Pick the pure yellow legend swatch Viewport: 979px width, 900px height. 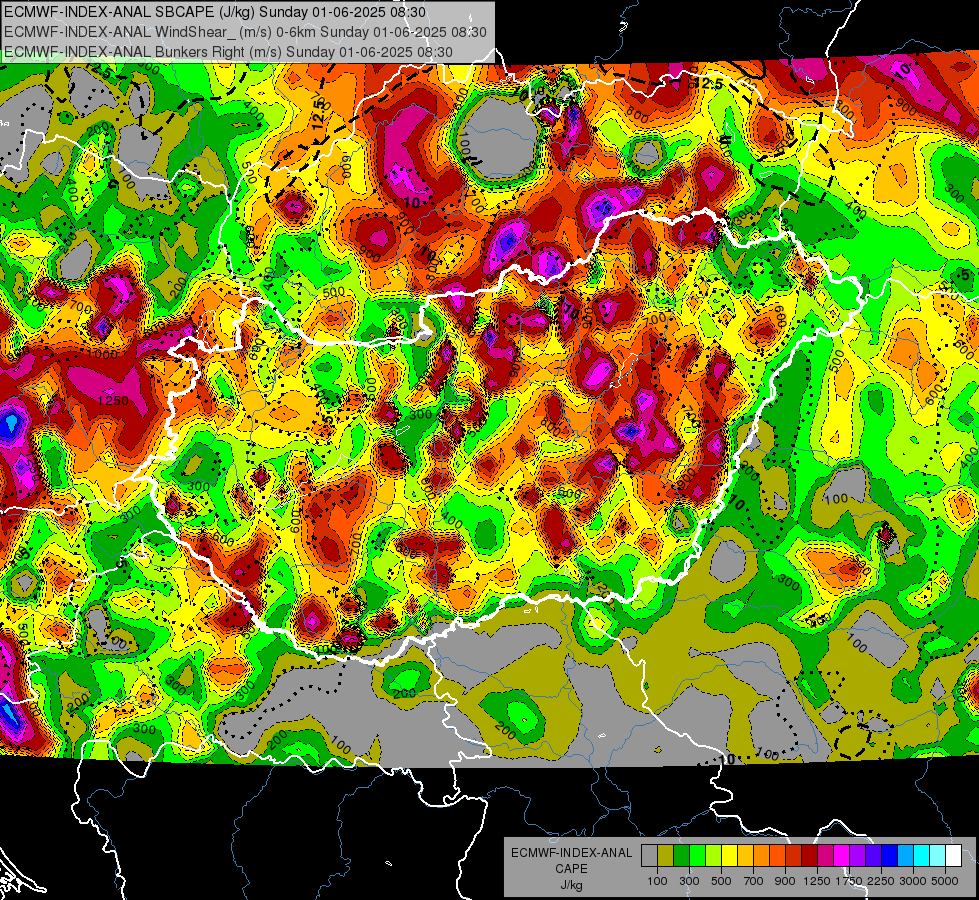729,855
